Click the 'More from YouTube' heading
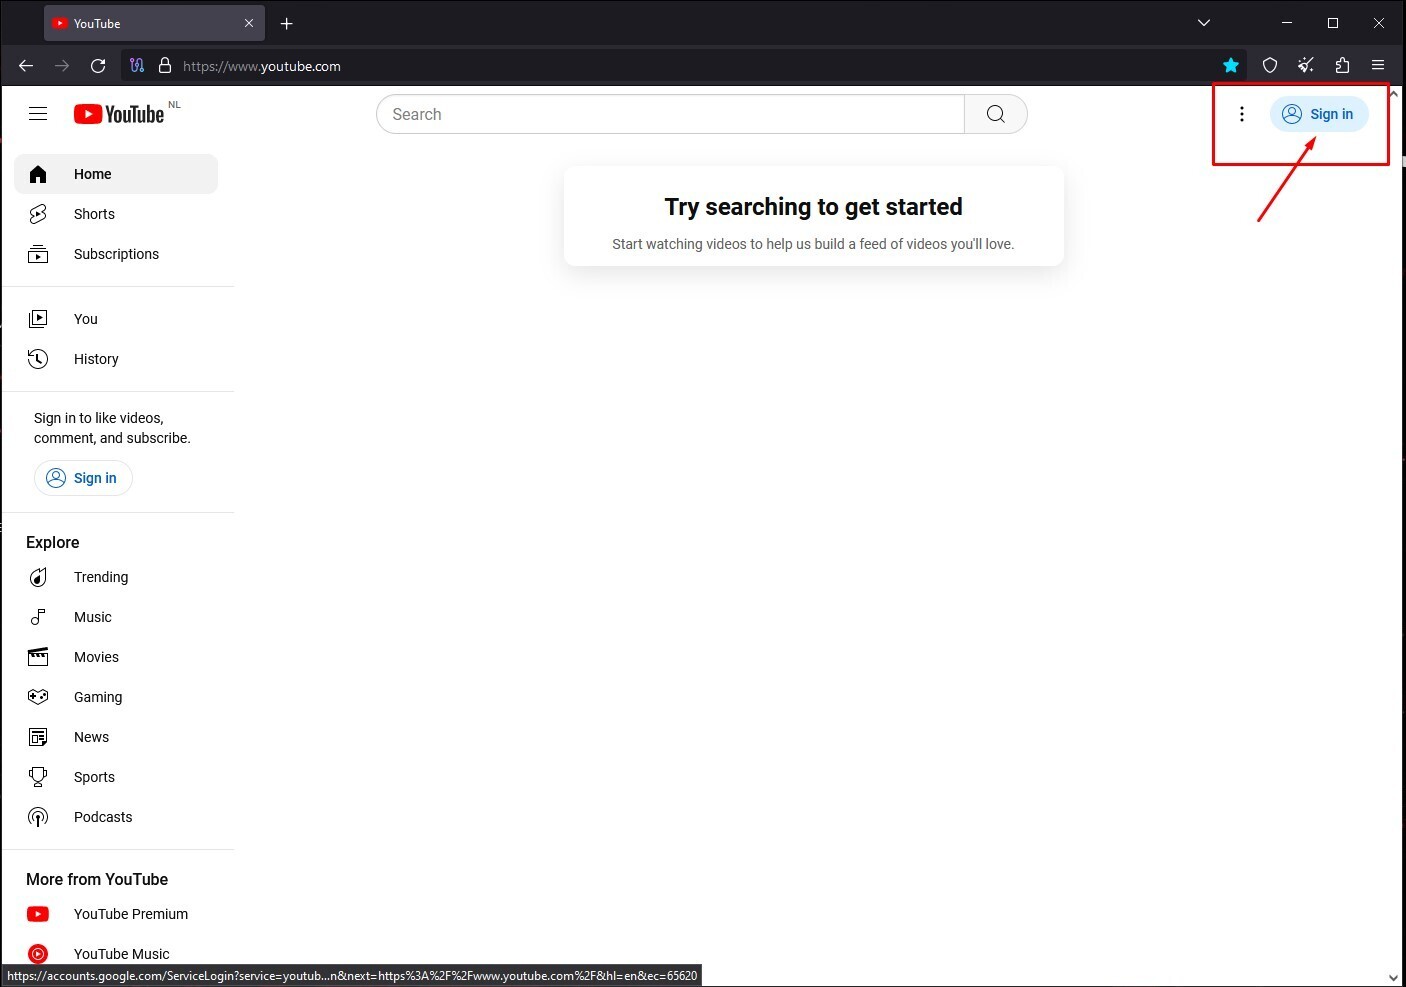The width and height of the screenshot is (1406, 987). [97, 879]
